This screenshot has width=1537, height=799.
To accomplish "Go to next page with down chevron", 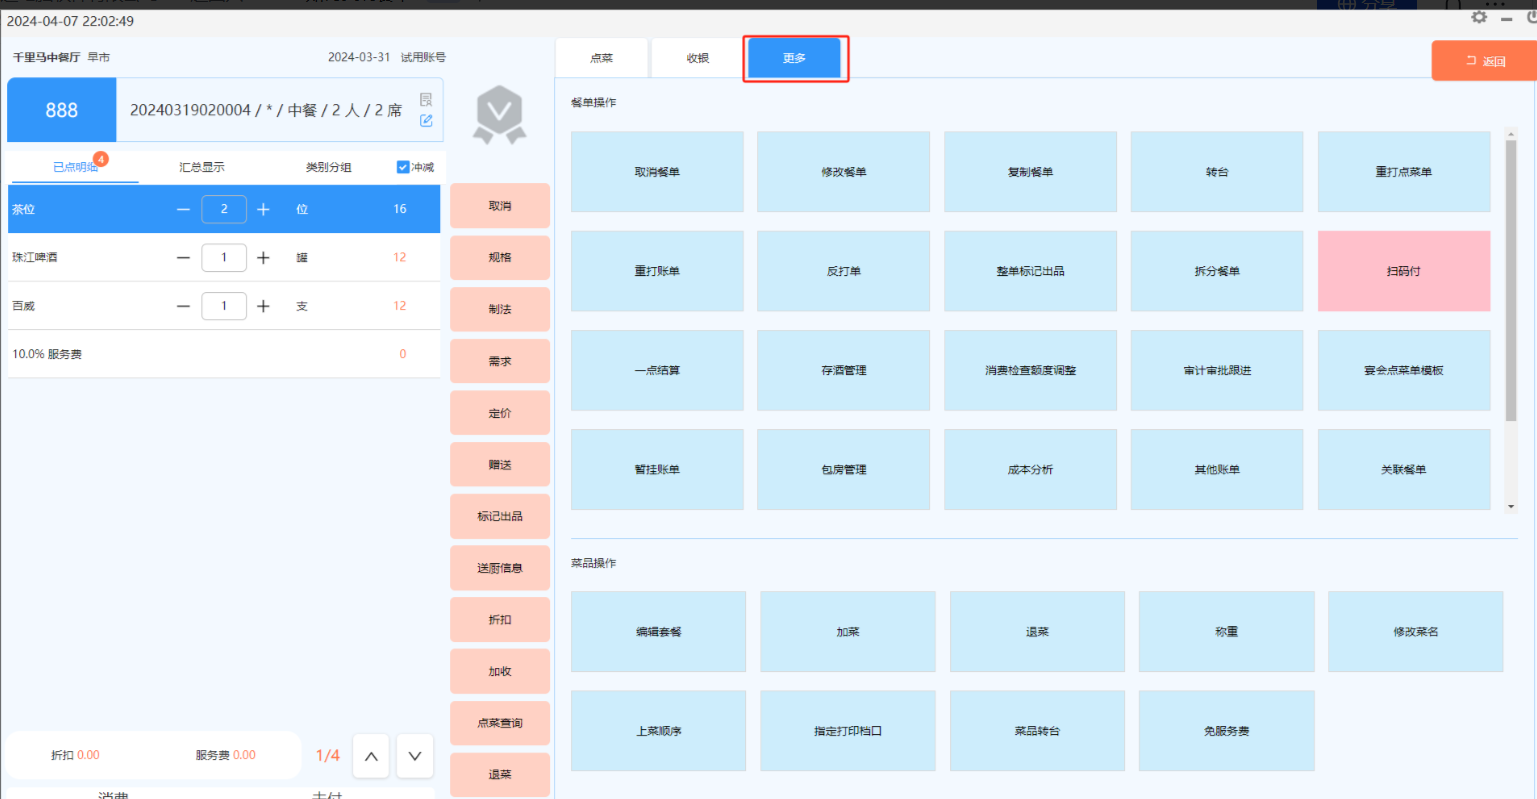I will click(415, 756).
